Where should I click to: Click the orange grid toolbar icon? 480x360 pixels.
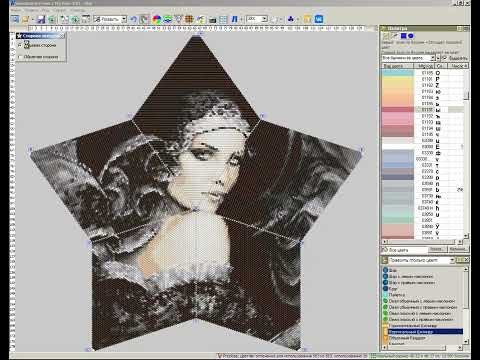(x=189, y=19)
